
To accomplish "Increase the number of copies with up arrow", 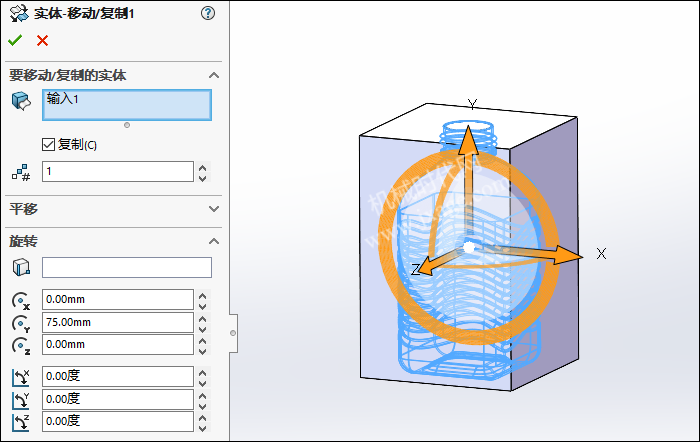I will click(x=203, y=167).
